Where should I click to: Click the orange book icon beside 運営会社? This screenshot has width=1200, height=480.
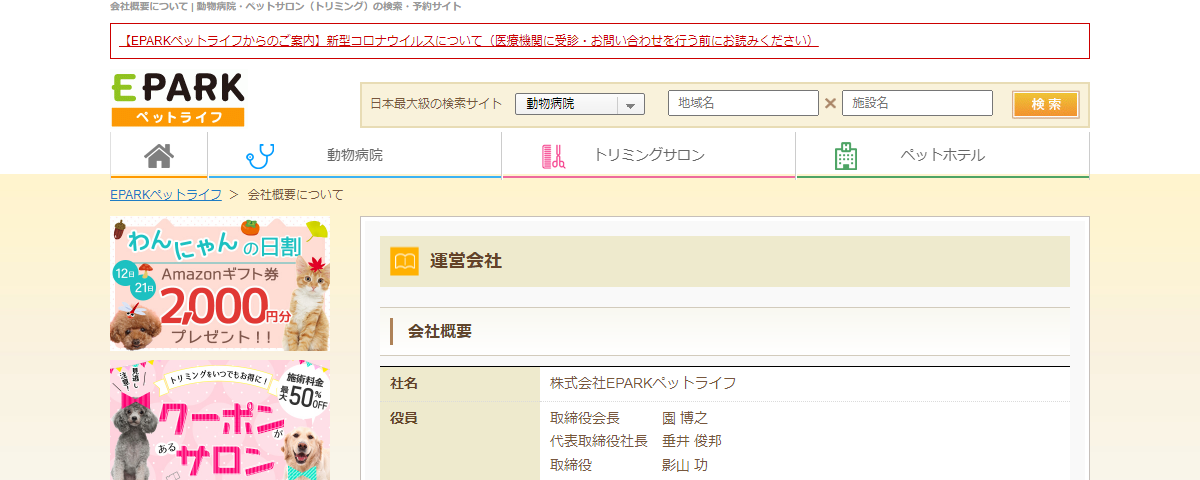click(404, 262)
